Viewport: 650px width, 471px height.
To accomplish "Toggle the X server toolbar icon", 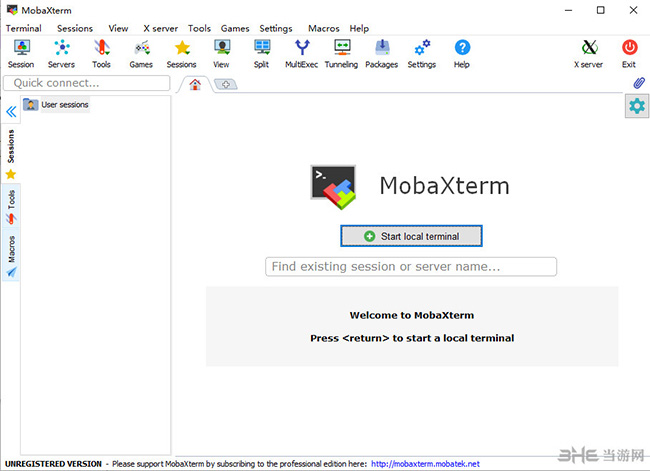I will click(x=589, y=53).
